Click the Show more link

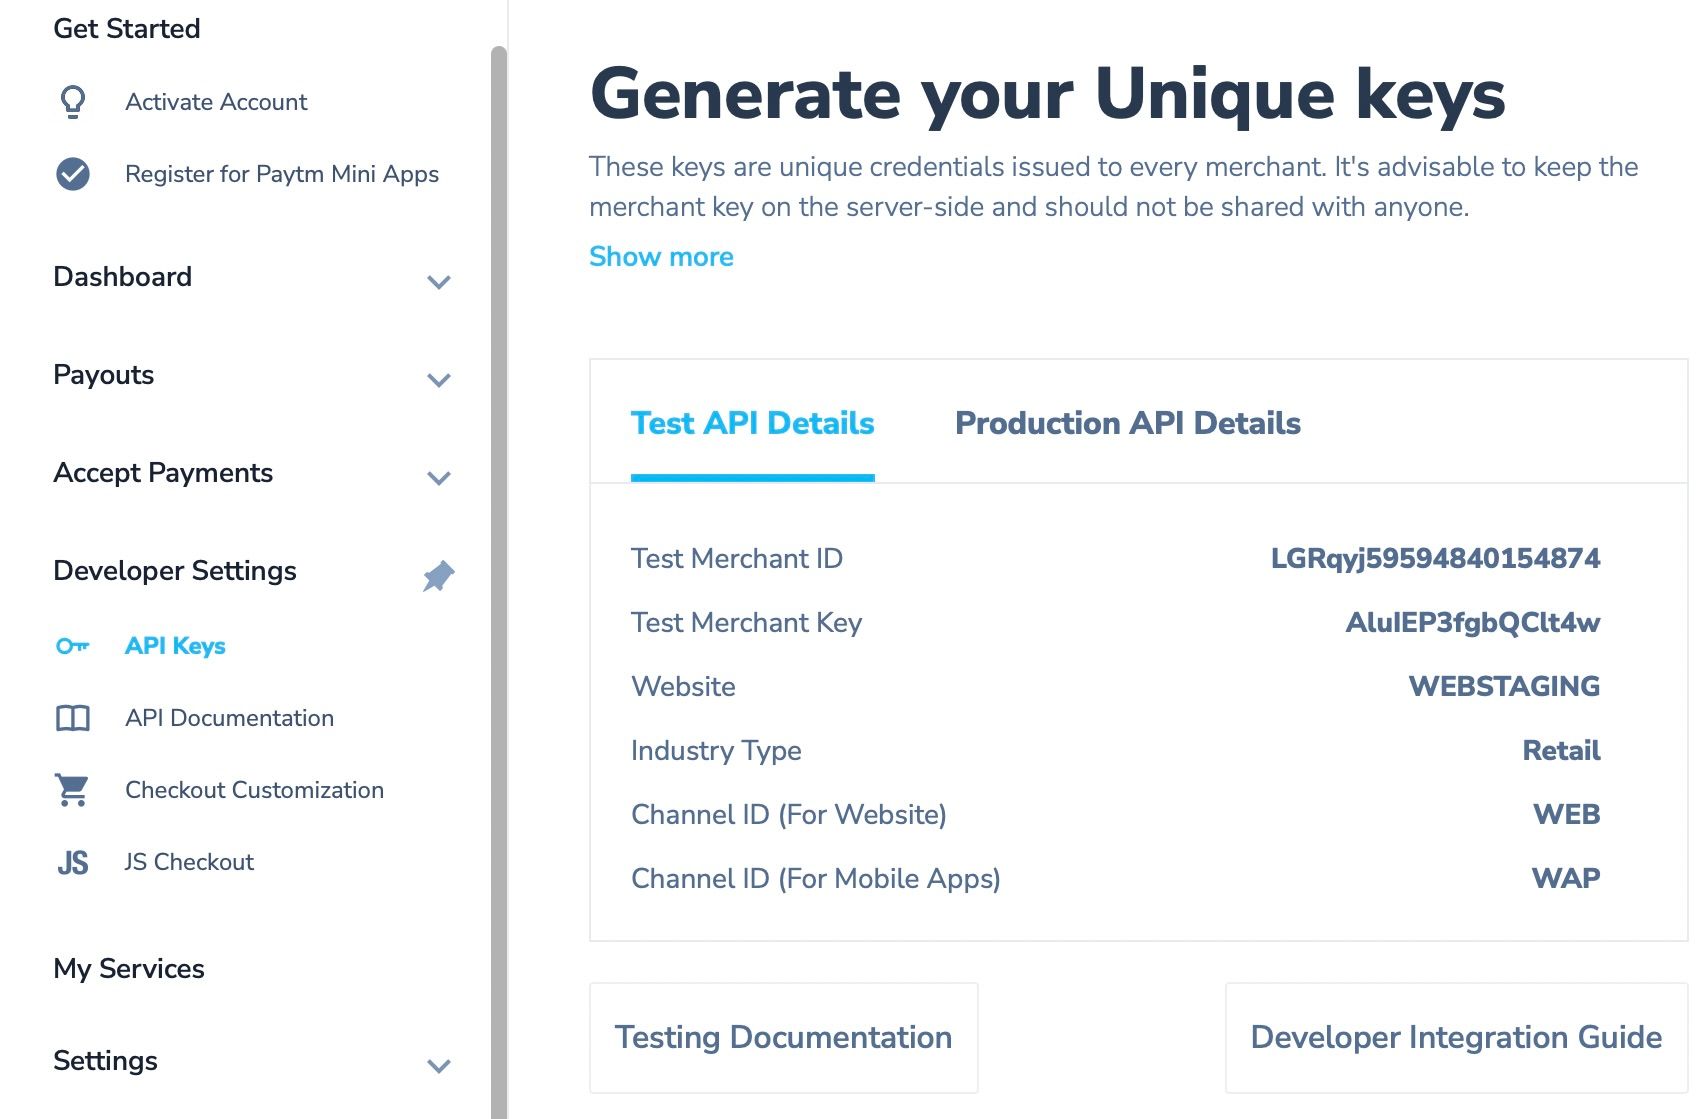pos(661,257)
